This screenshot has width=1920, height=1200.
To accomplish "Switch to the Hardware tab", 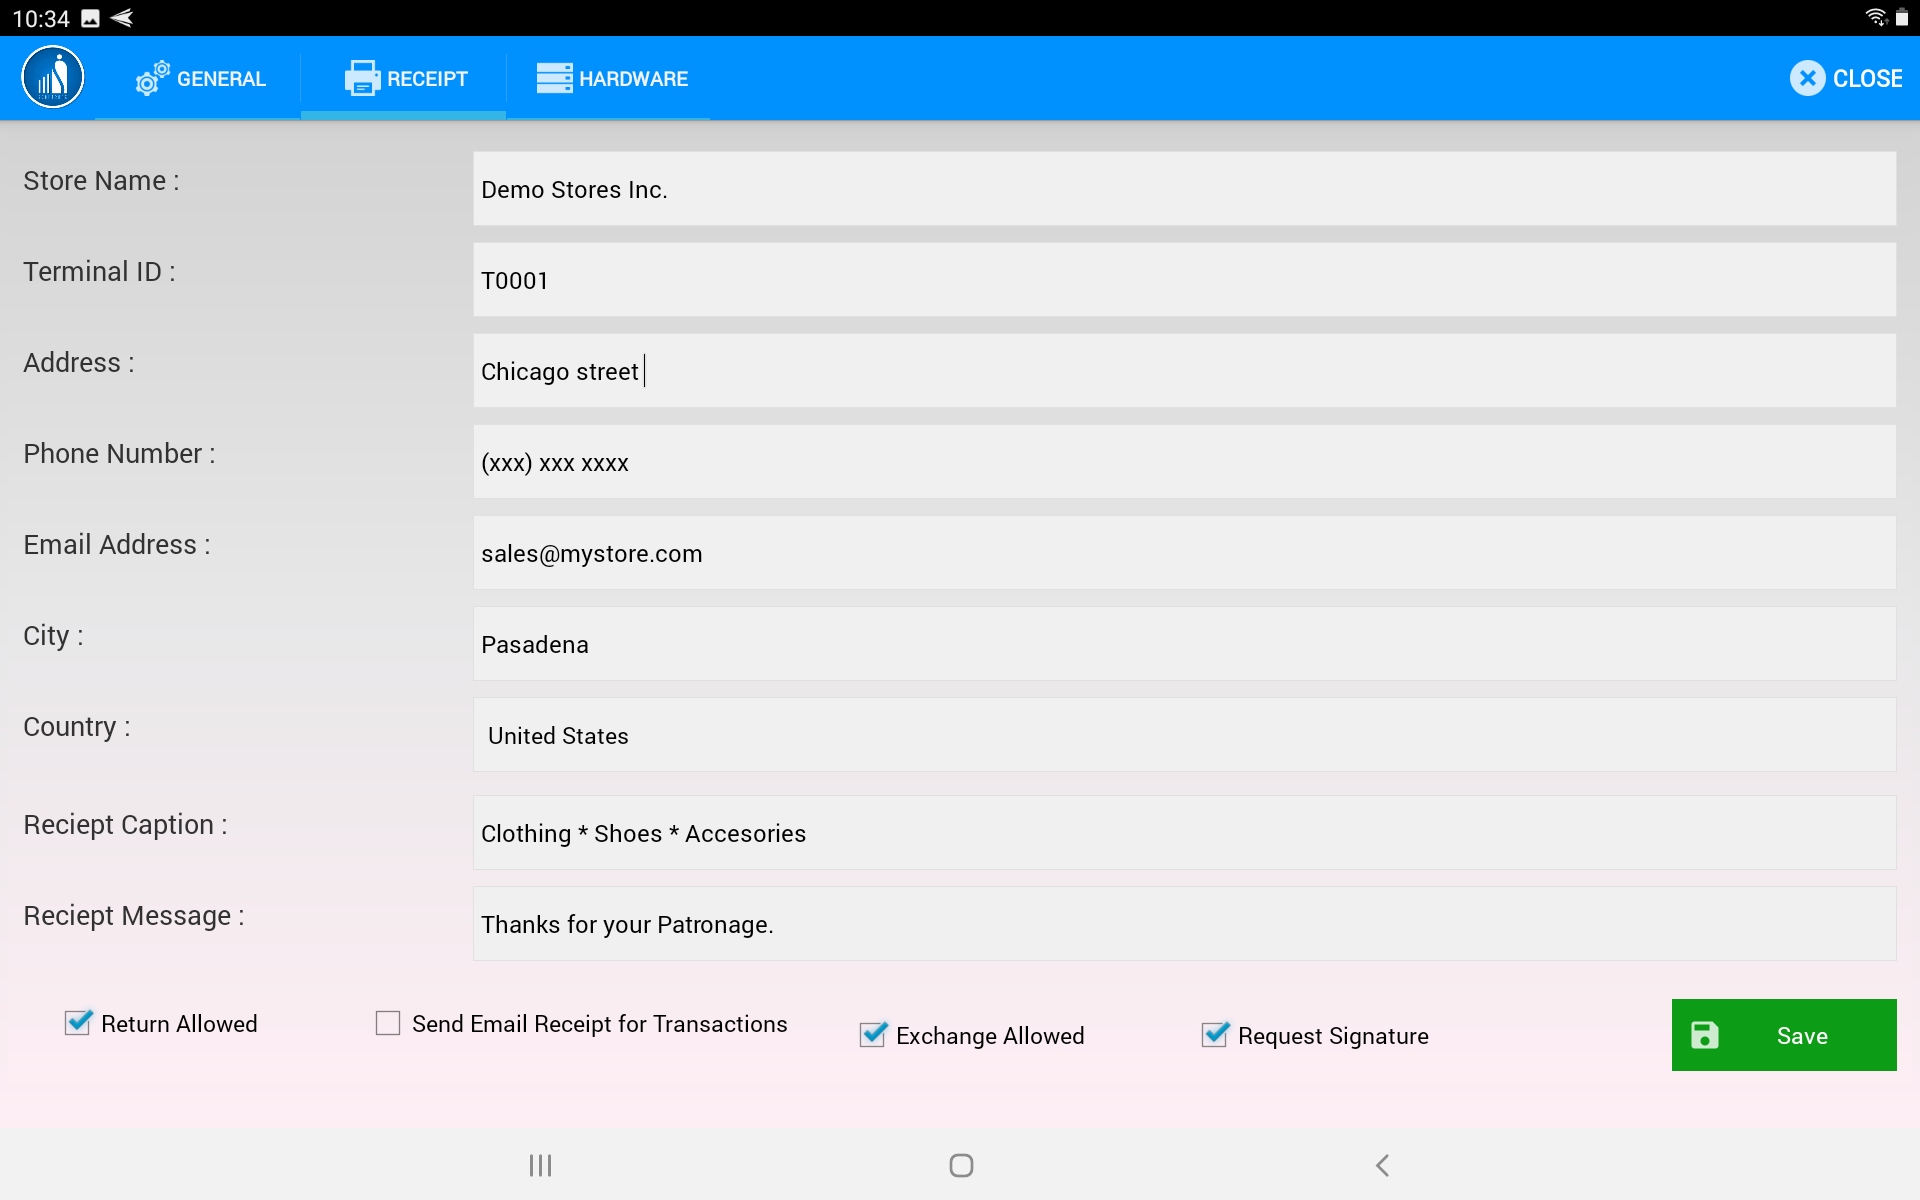I will point(612,78).
